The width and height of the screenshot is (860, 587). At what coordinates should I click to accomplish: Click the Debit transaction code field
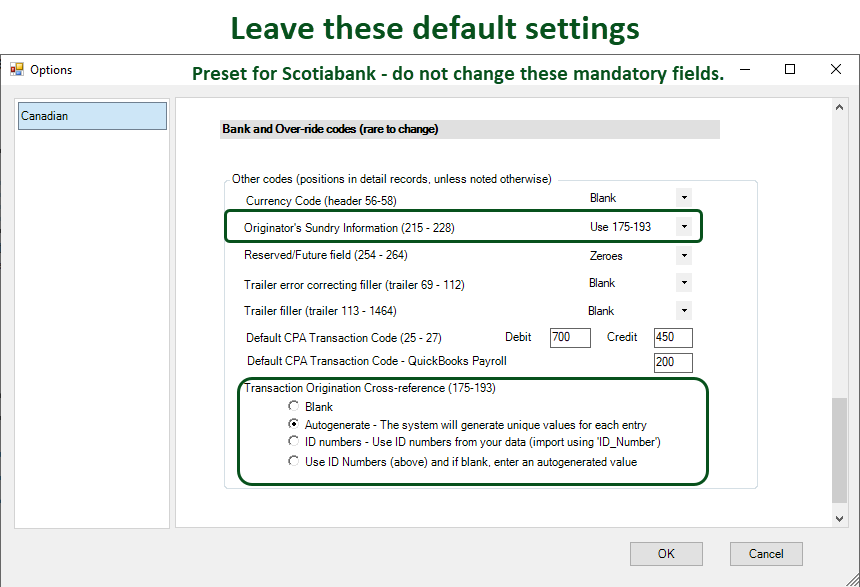(569, 338)
